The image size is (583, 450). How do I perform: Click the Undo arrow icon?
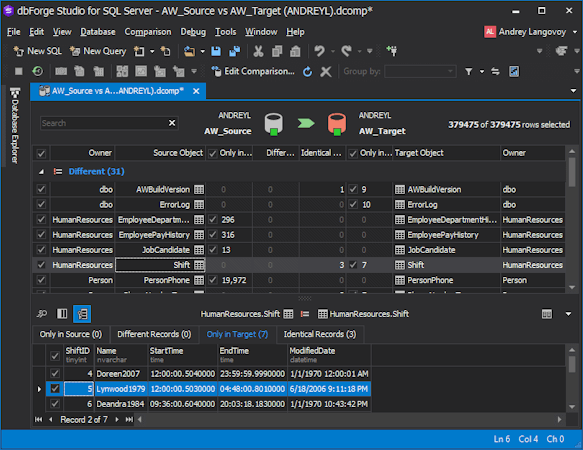319,51
